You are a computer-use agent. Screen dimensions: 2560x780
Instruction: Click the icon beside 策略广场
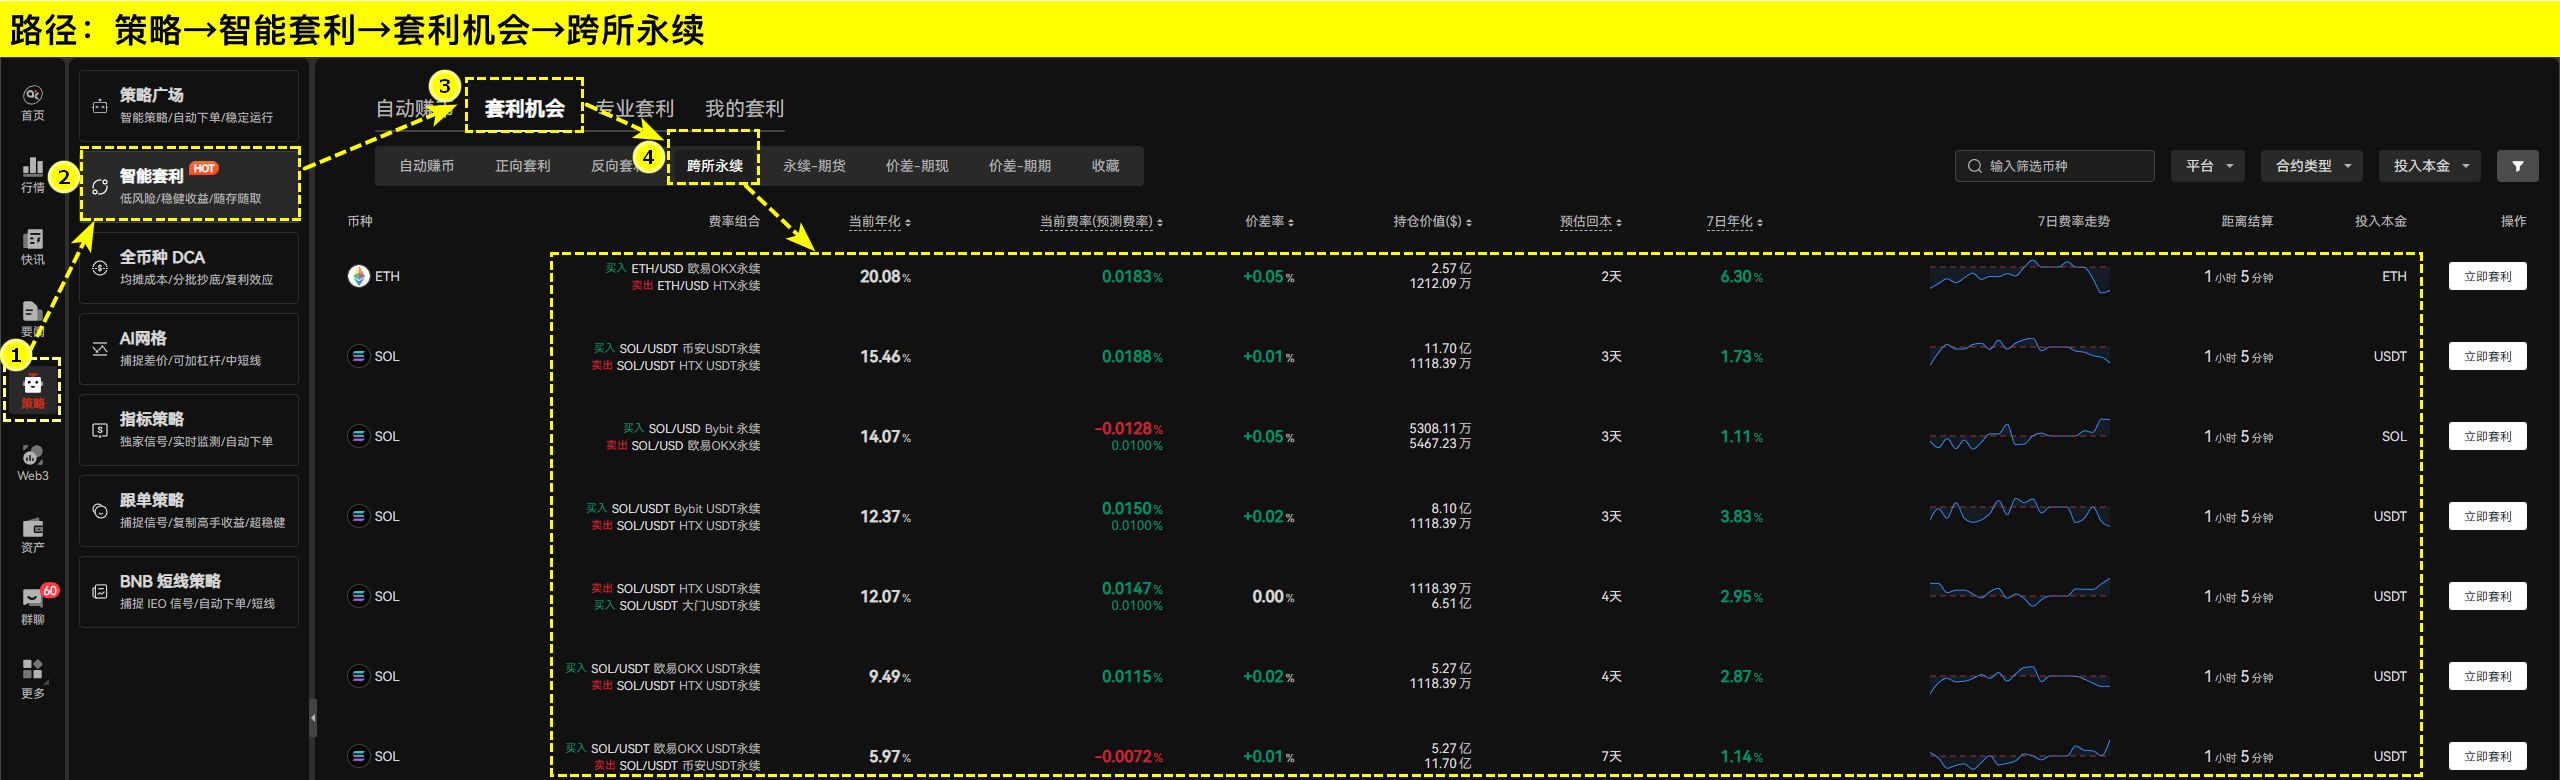(100, 106)
